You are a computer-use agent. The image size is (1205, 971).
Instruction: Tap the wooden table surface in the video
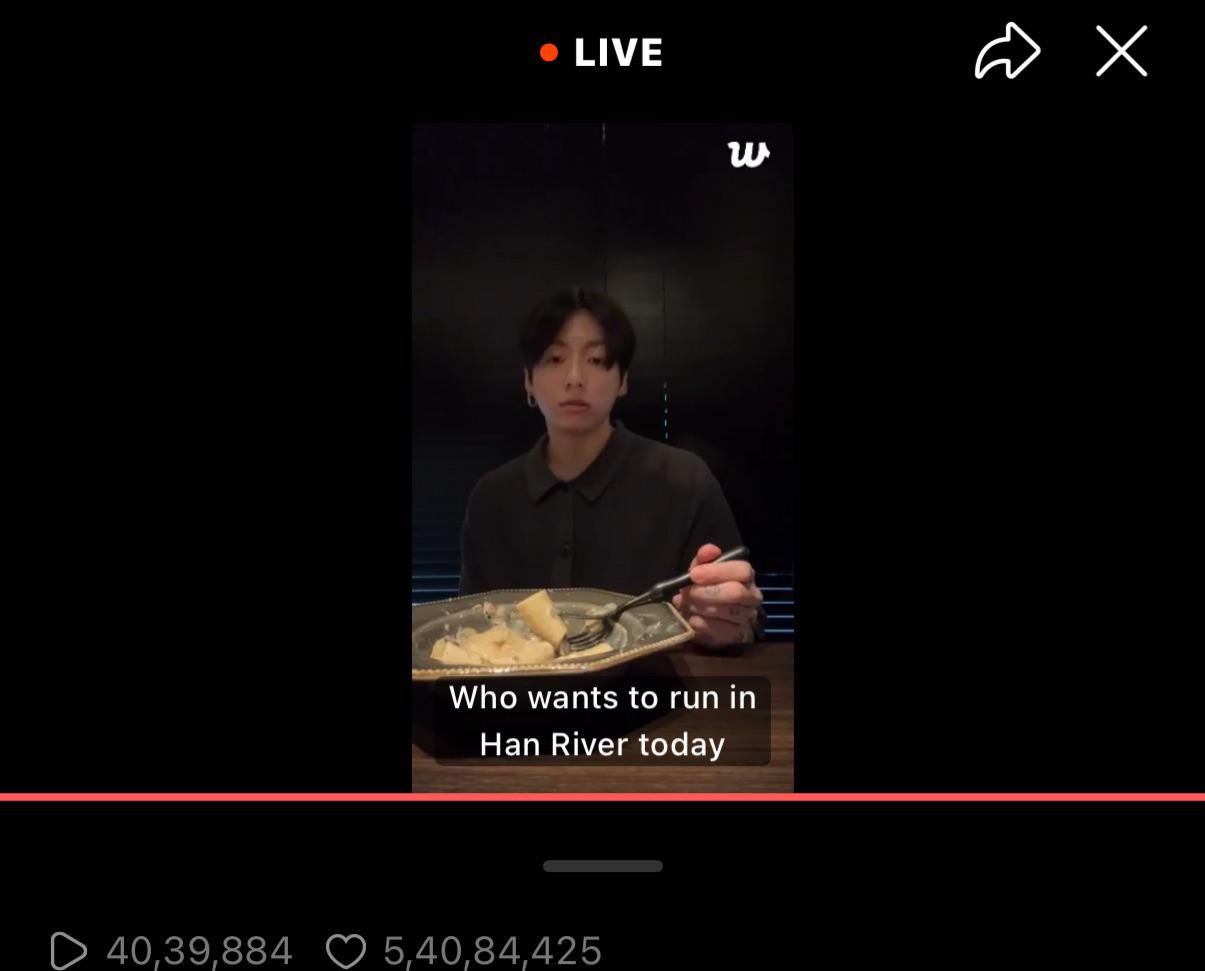740,700
